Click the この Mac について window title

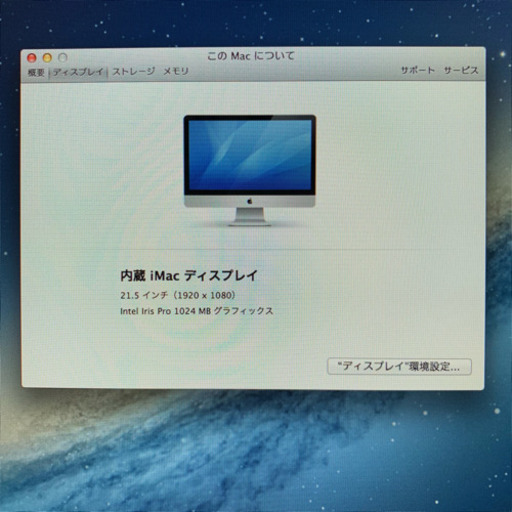point(251,56)
